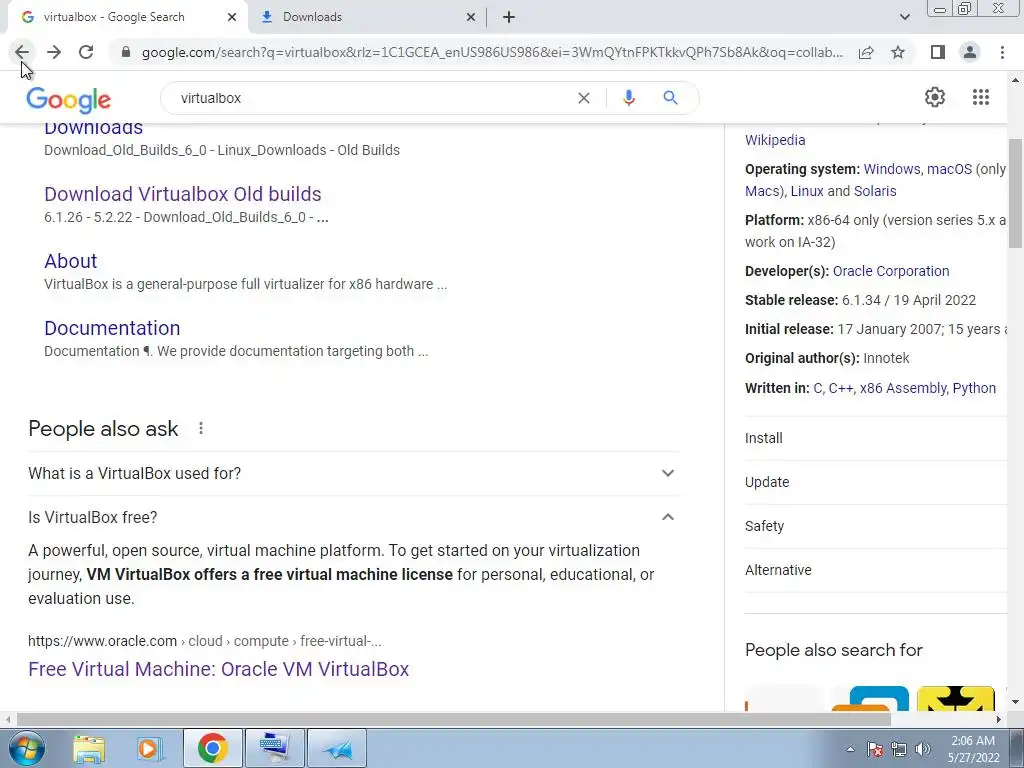This screenshot has width=1024, height=768.
Task: Click the vertical page scrollbar thumb
Action: pyautogui.click(x=1015, y=193)
